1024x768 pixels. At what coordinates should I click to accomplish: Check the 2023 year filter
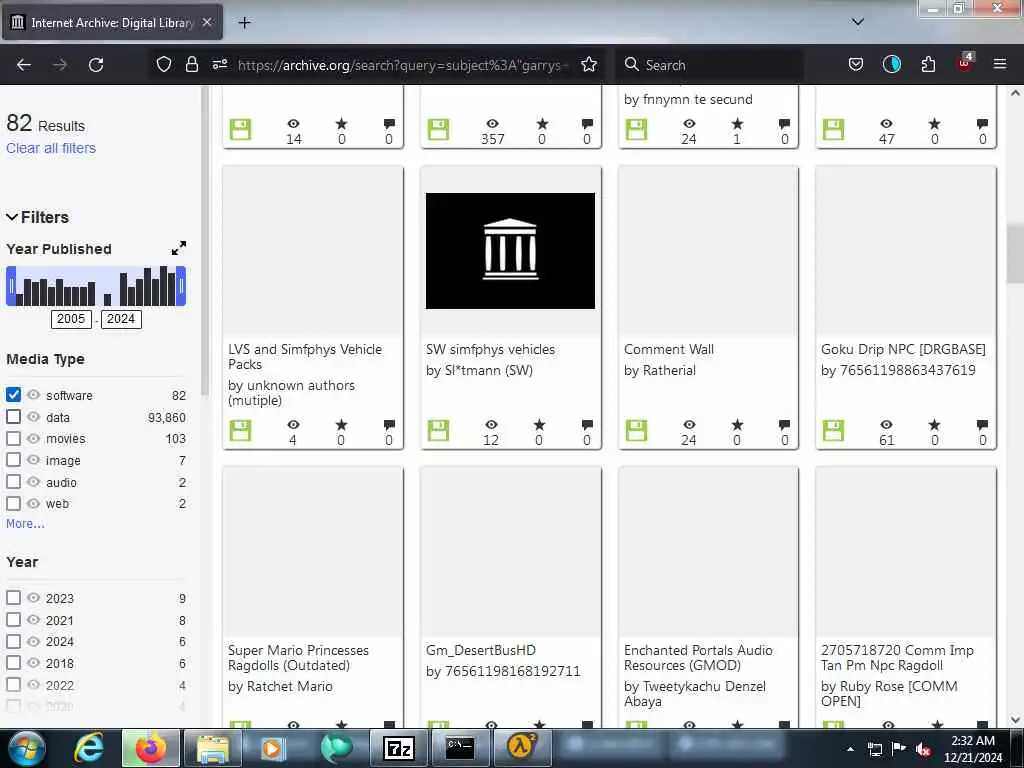13,598
